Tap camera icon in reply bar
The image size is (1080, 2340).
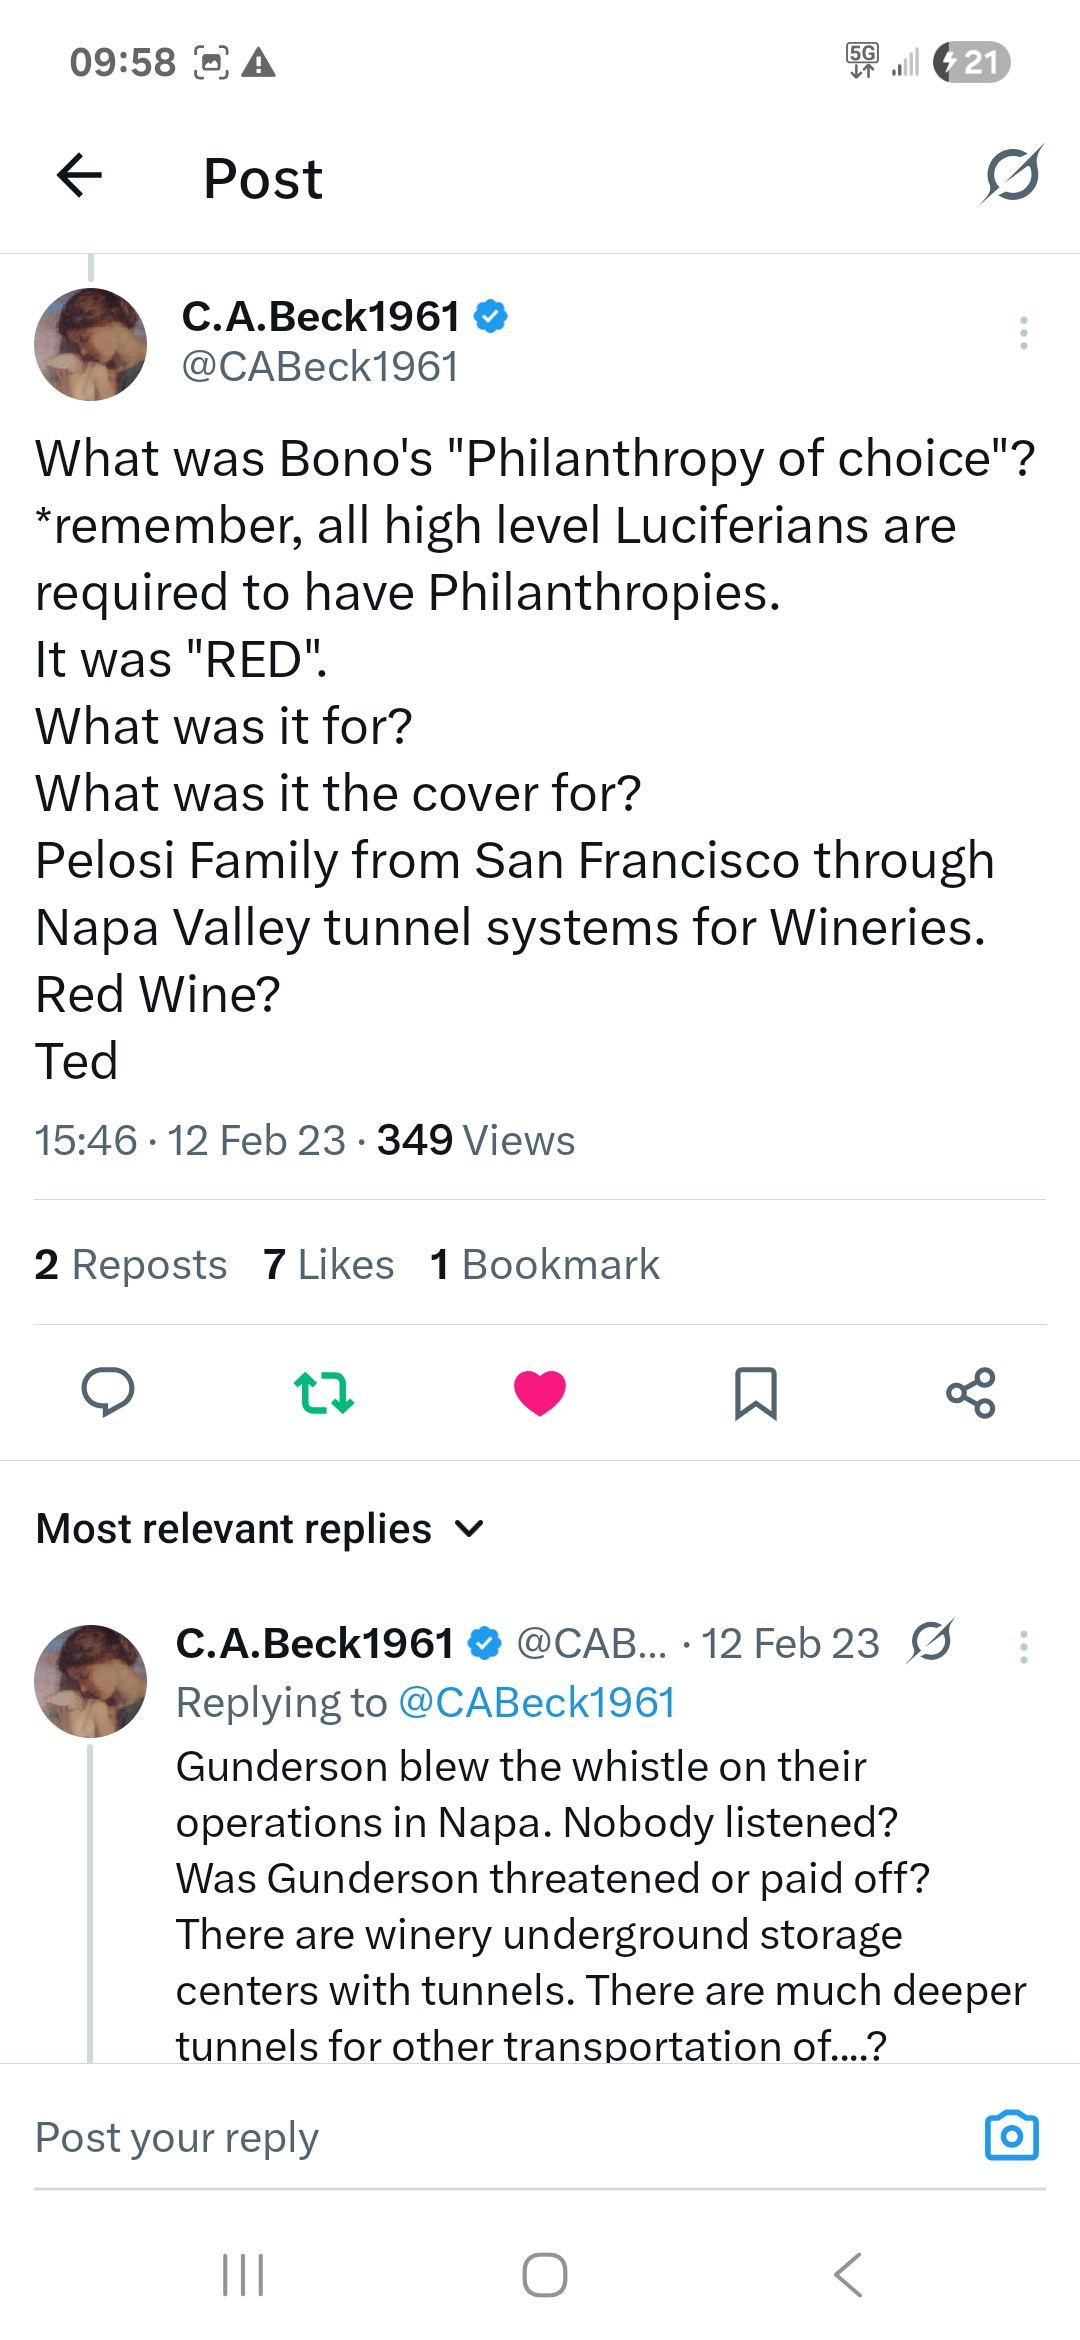(x=1012, y=2136)
